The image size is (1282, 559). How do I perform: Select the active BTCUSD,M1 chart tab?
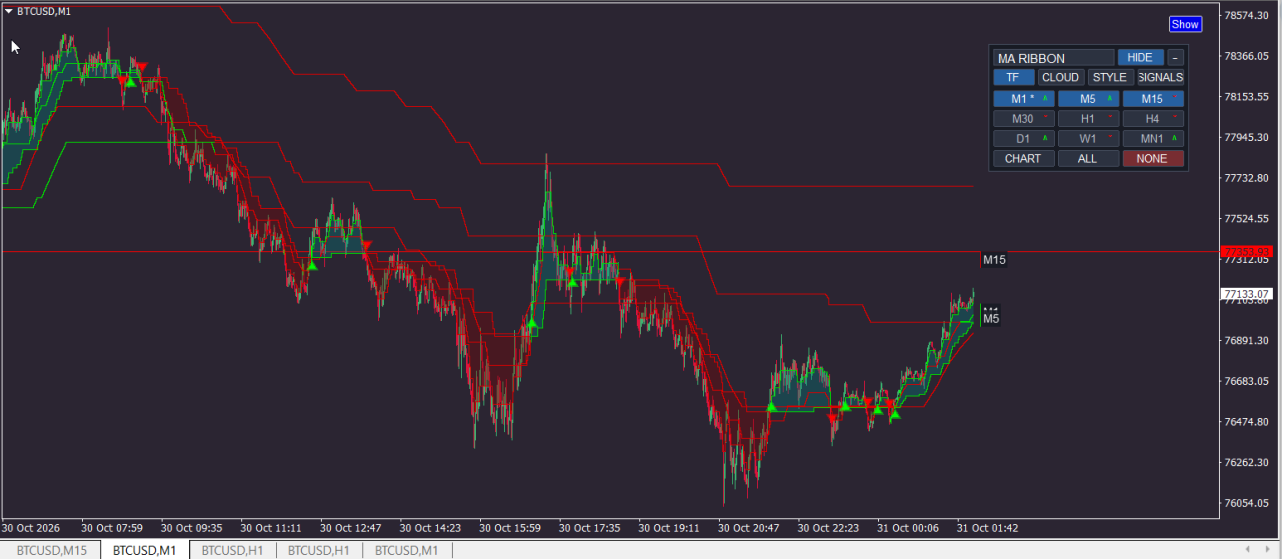145,550
